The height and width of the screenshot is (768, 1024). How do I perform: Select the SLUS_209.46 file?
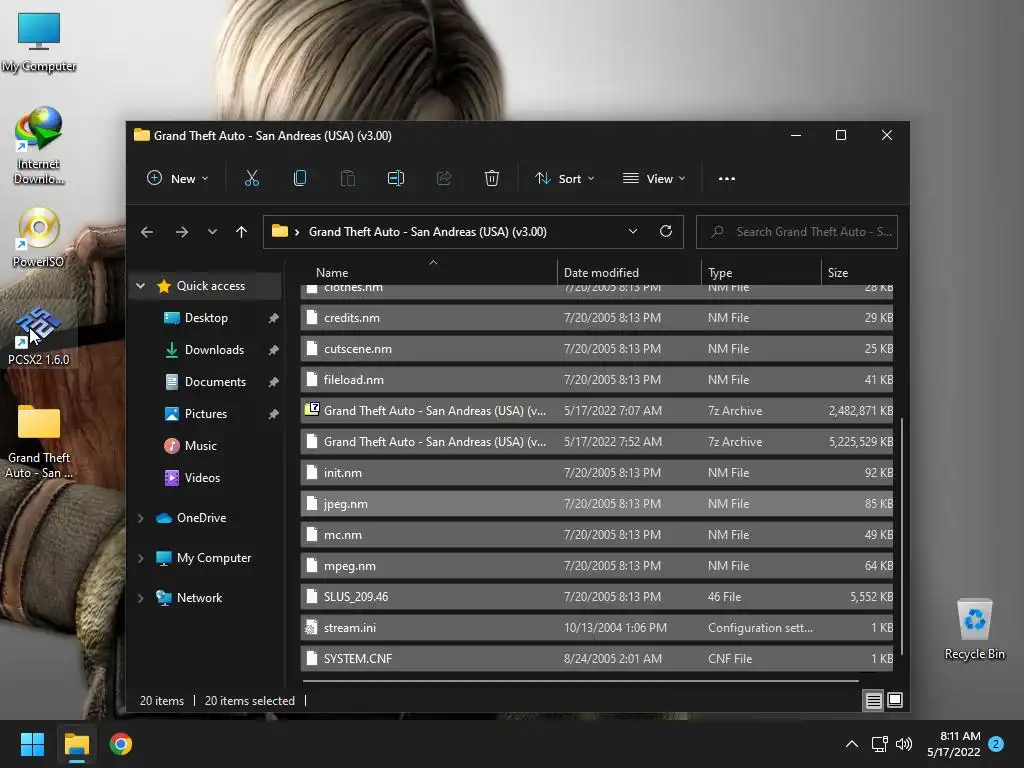596,597
